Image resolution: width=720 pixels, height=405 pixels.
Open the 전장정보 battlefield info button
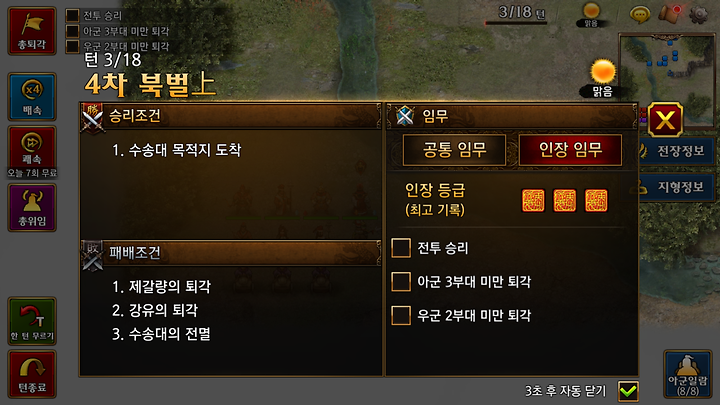(x=677, y=151)
